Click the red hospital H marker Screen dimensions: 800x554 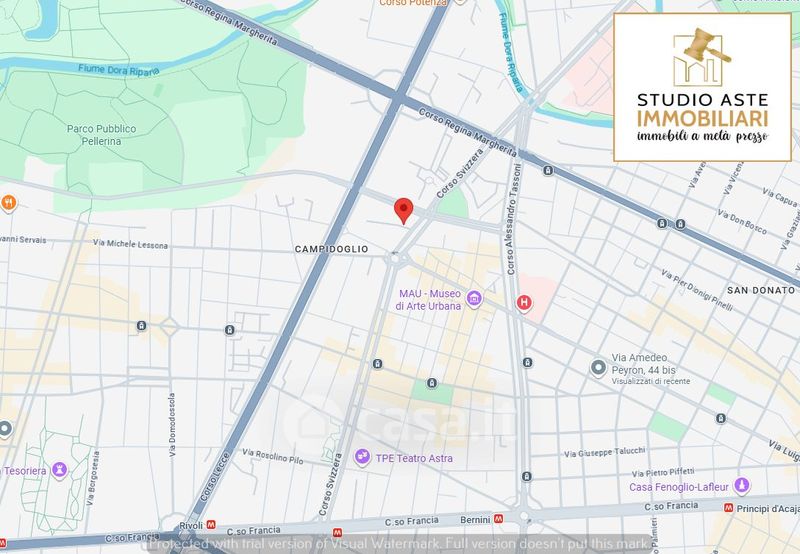[522, 302]
